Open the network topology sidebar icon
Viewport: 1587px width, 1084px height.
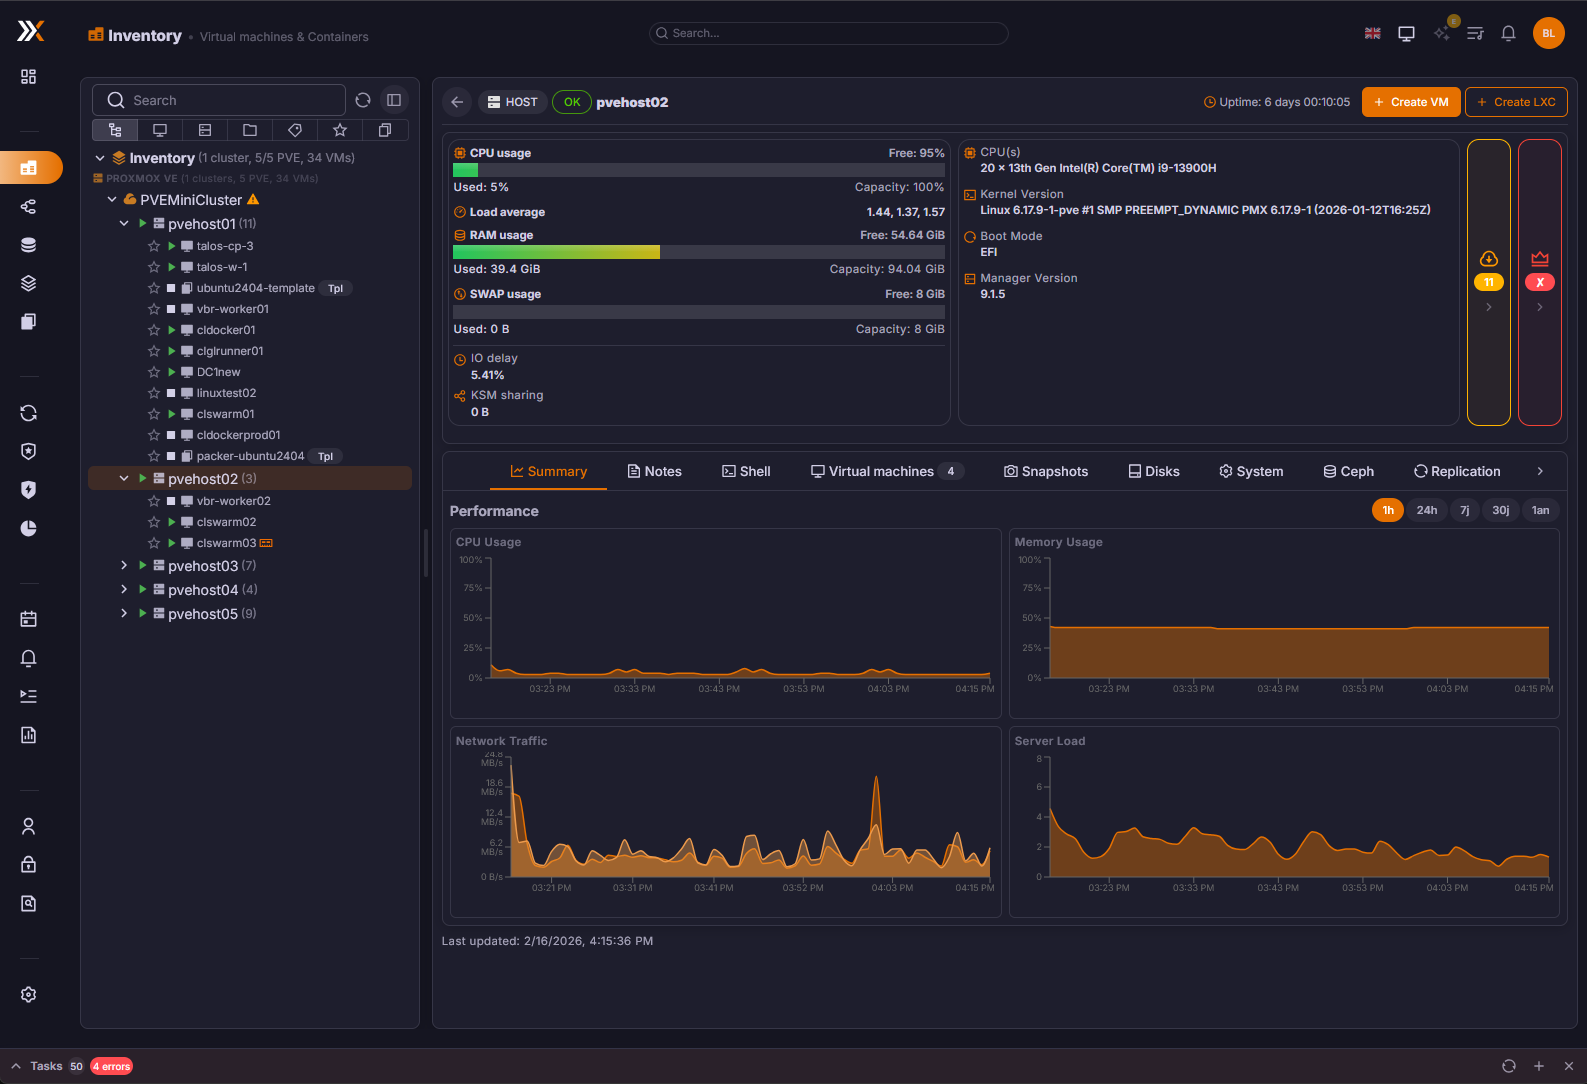[28, 206]
